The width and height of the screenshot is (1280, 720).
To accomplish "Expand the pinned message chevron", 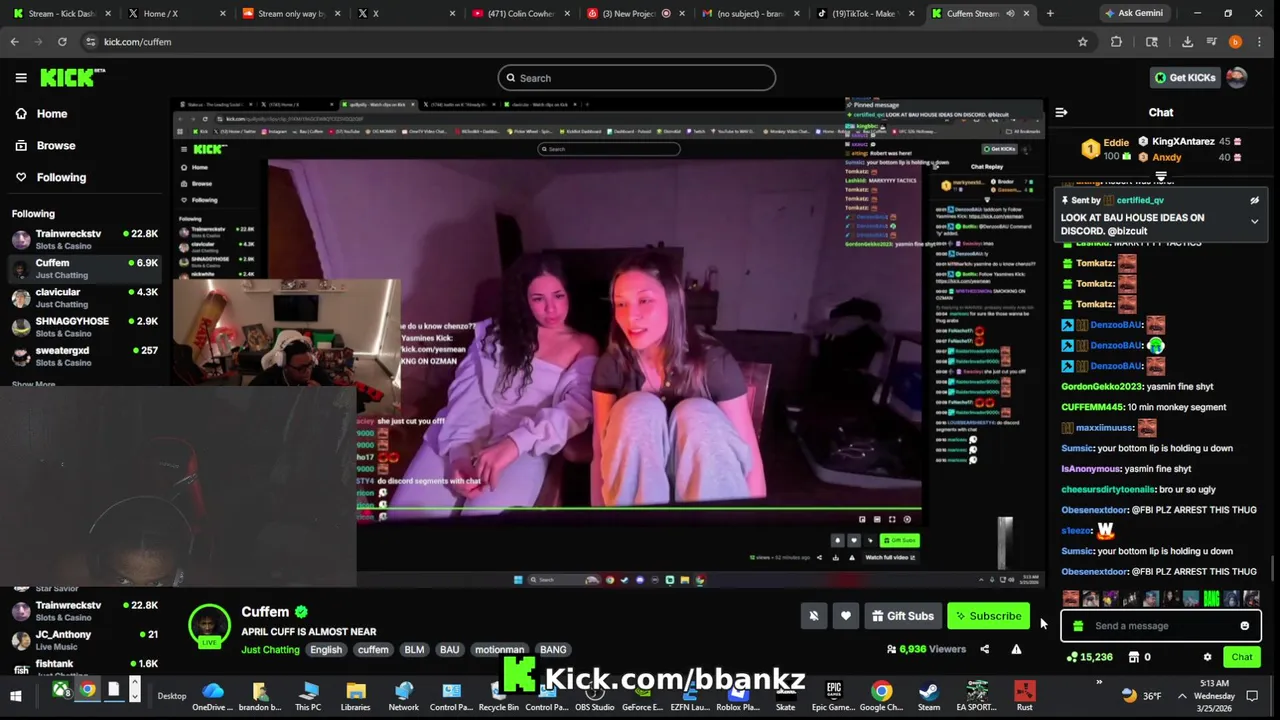I will click(x=1254, y=222).
